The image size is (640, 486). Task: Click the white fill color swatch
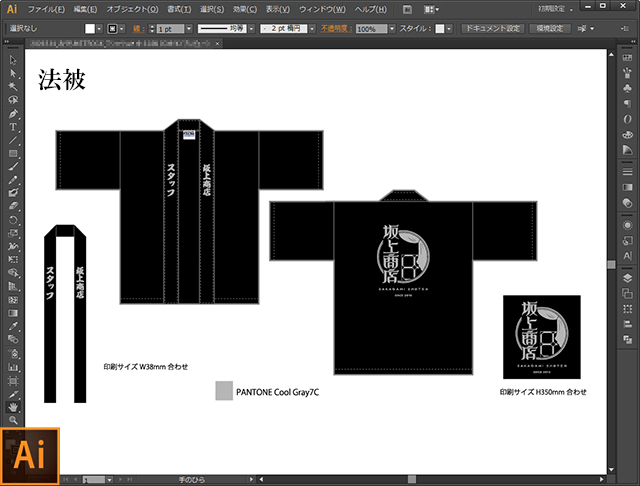tap(90, 29)
